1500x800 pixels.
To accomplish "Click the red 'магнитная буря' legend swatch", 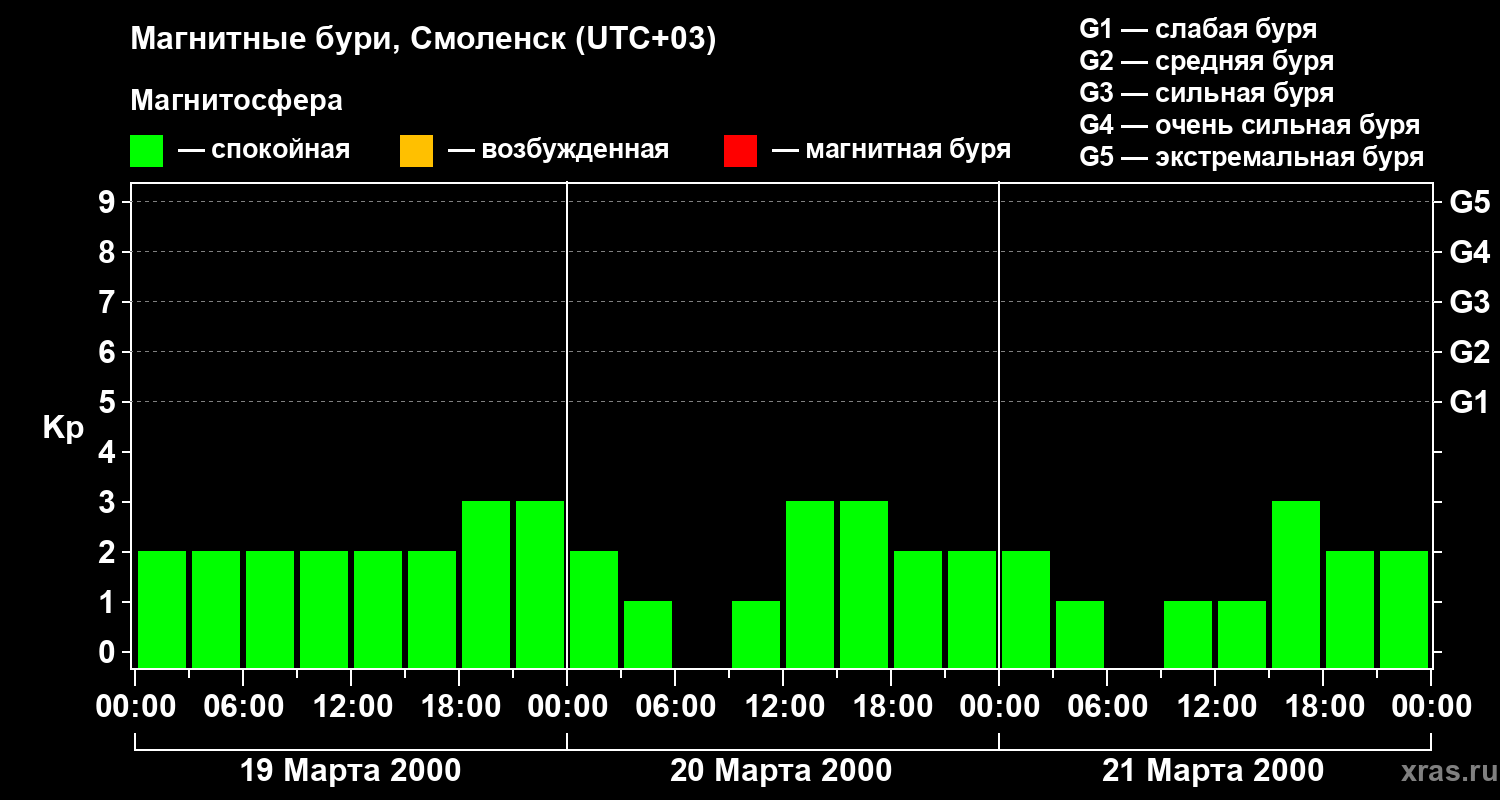I will click(740, 151).
